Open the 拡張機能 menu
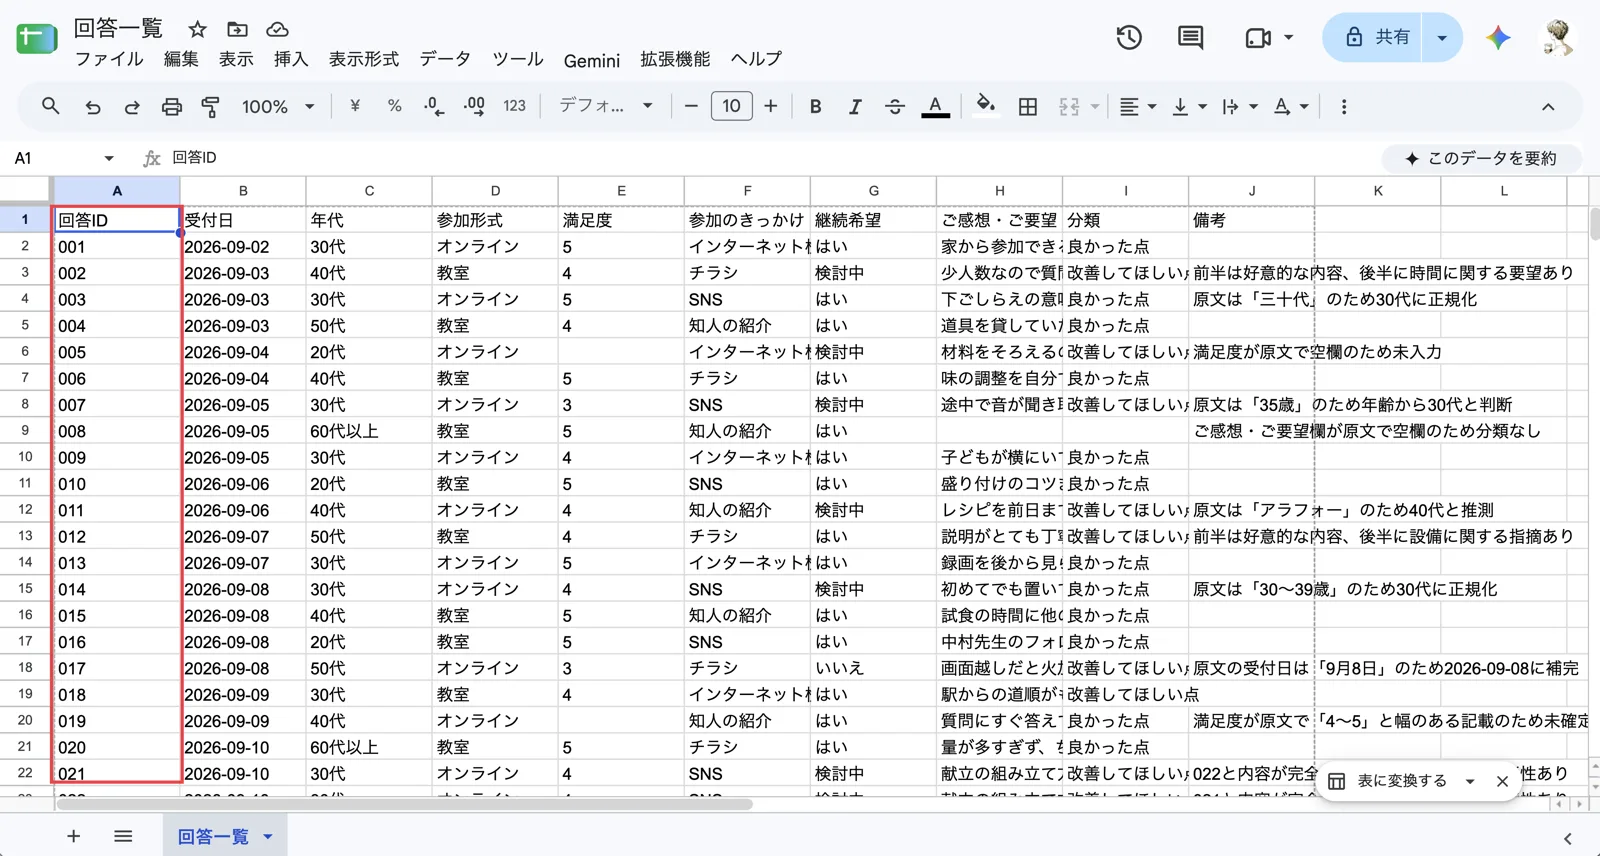 point(675,59)
